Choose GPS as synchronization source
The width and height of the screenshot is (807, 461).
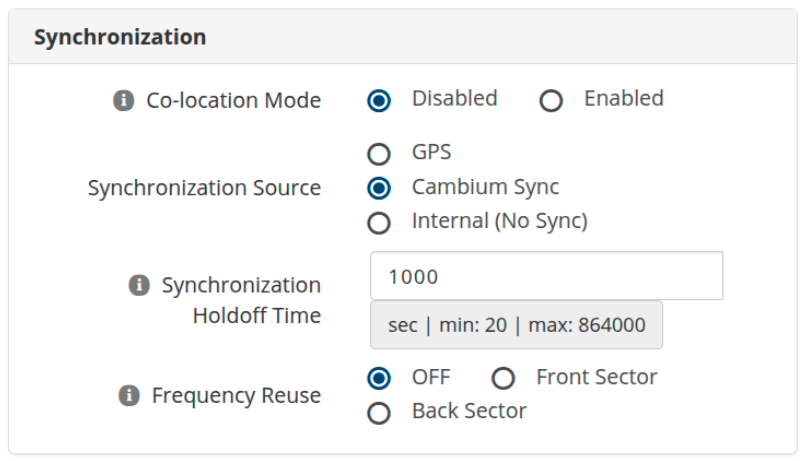coord(378,155)
